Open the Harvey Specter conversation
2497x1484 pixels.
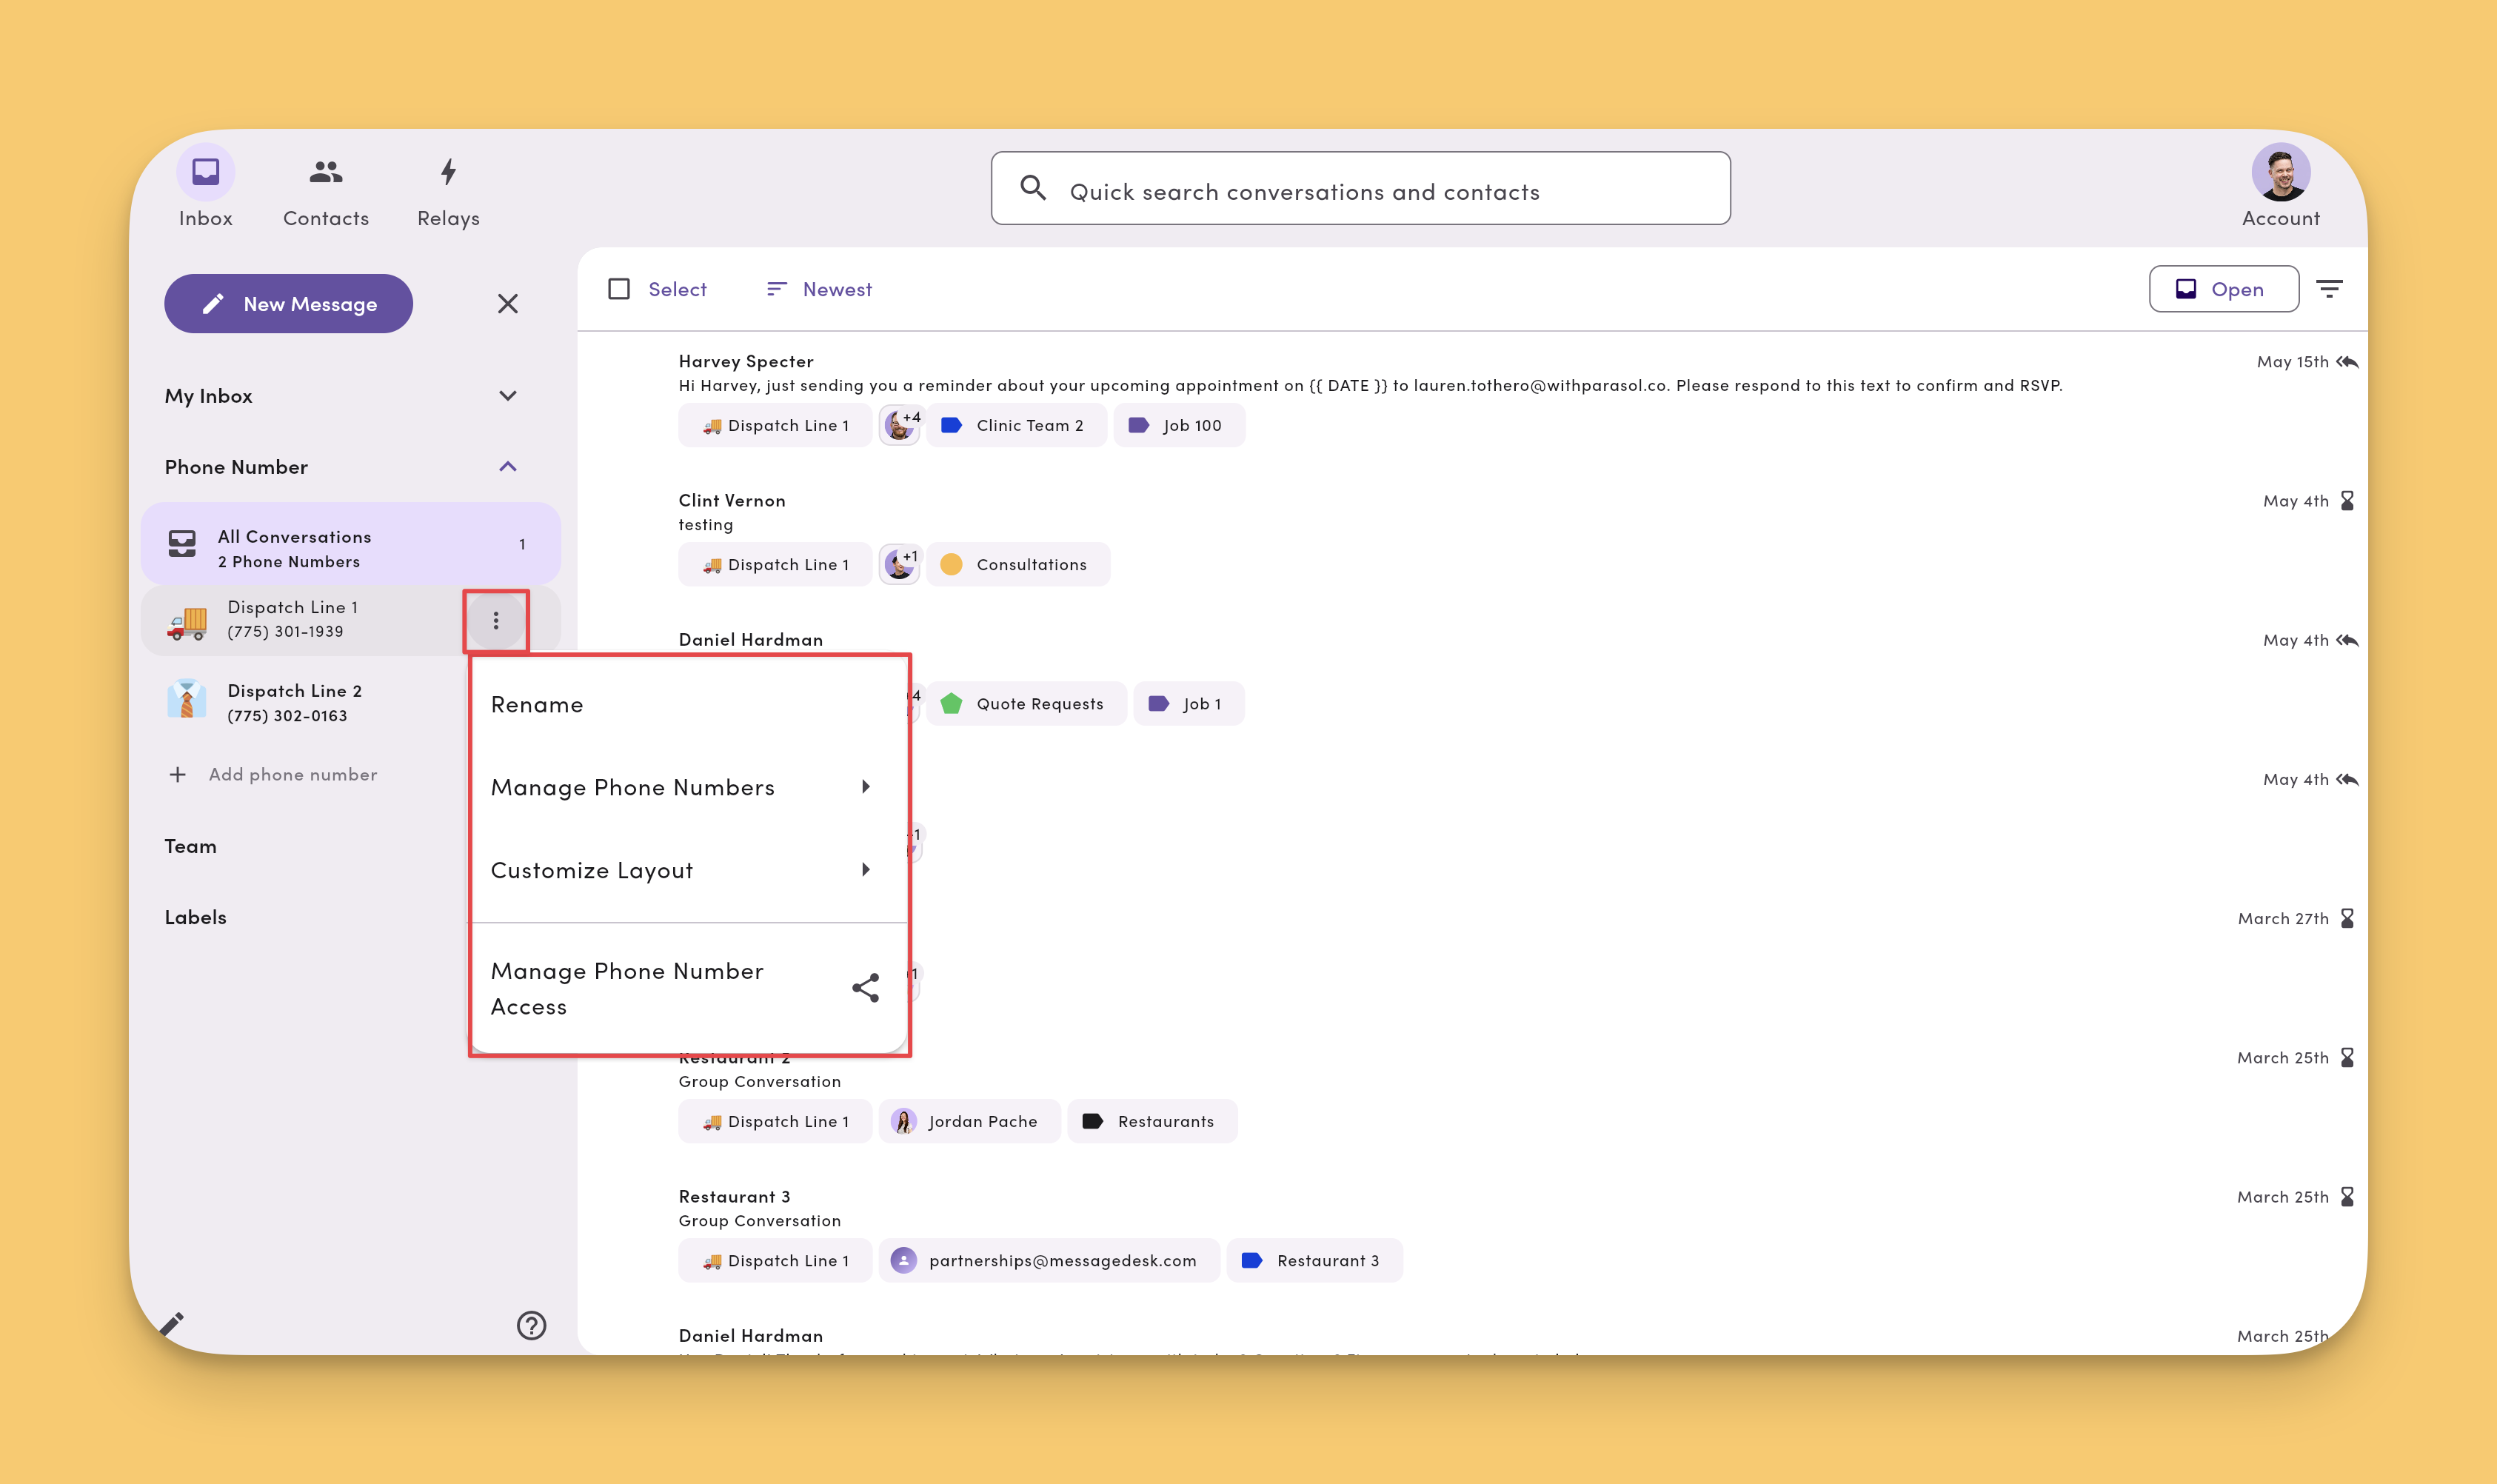(1472, 400)
